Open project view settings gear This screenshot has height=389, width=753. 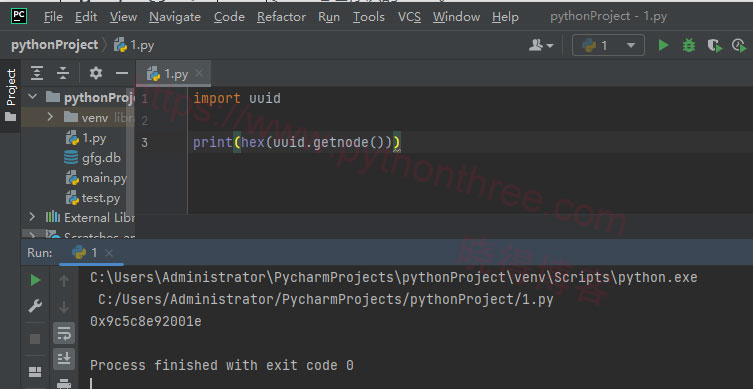point(96,73)
